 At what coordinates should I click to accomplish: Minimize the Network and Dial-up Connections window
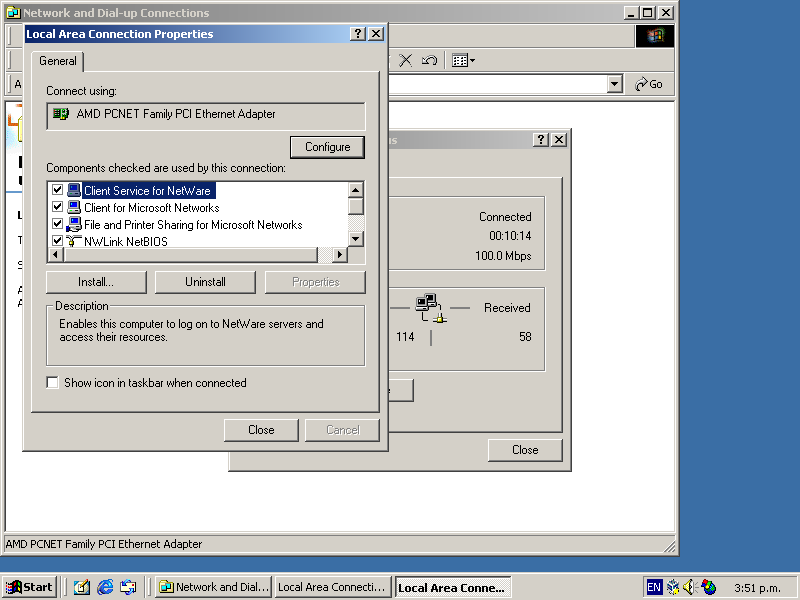(x=631, y=13)
